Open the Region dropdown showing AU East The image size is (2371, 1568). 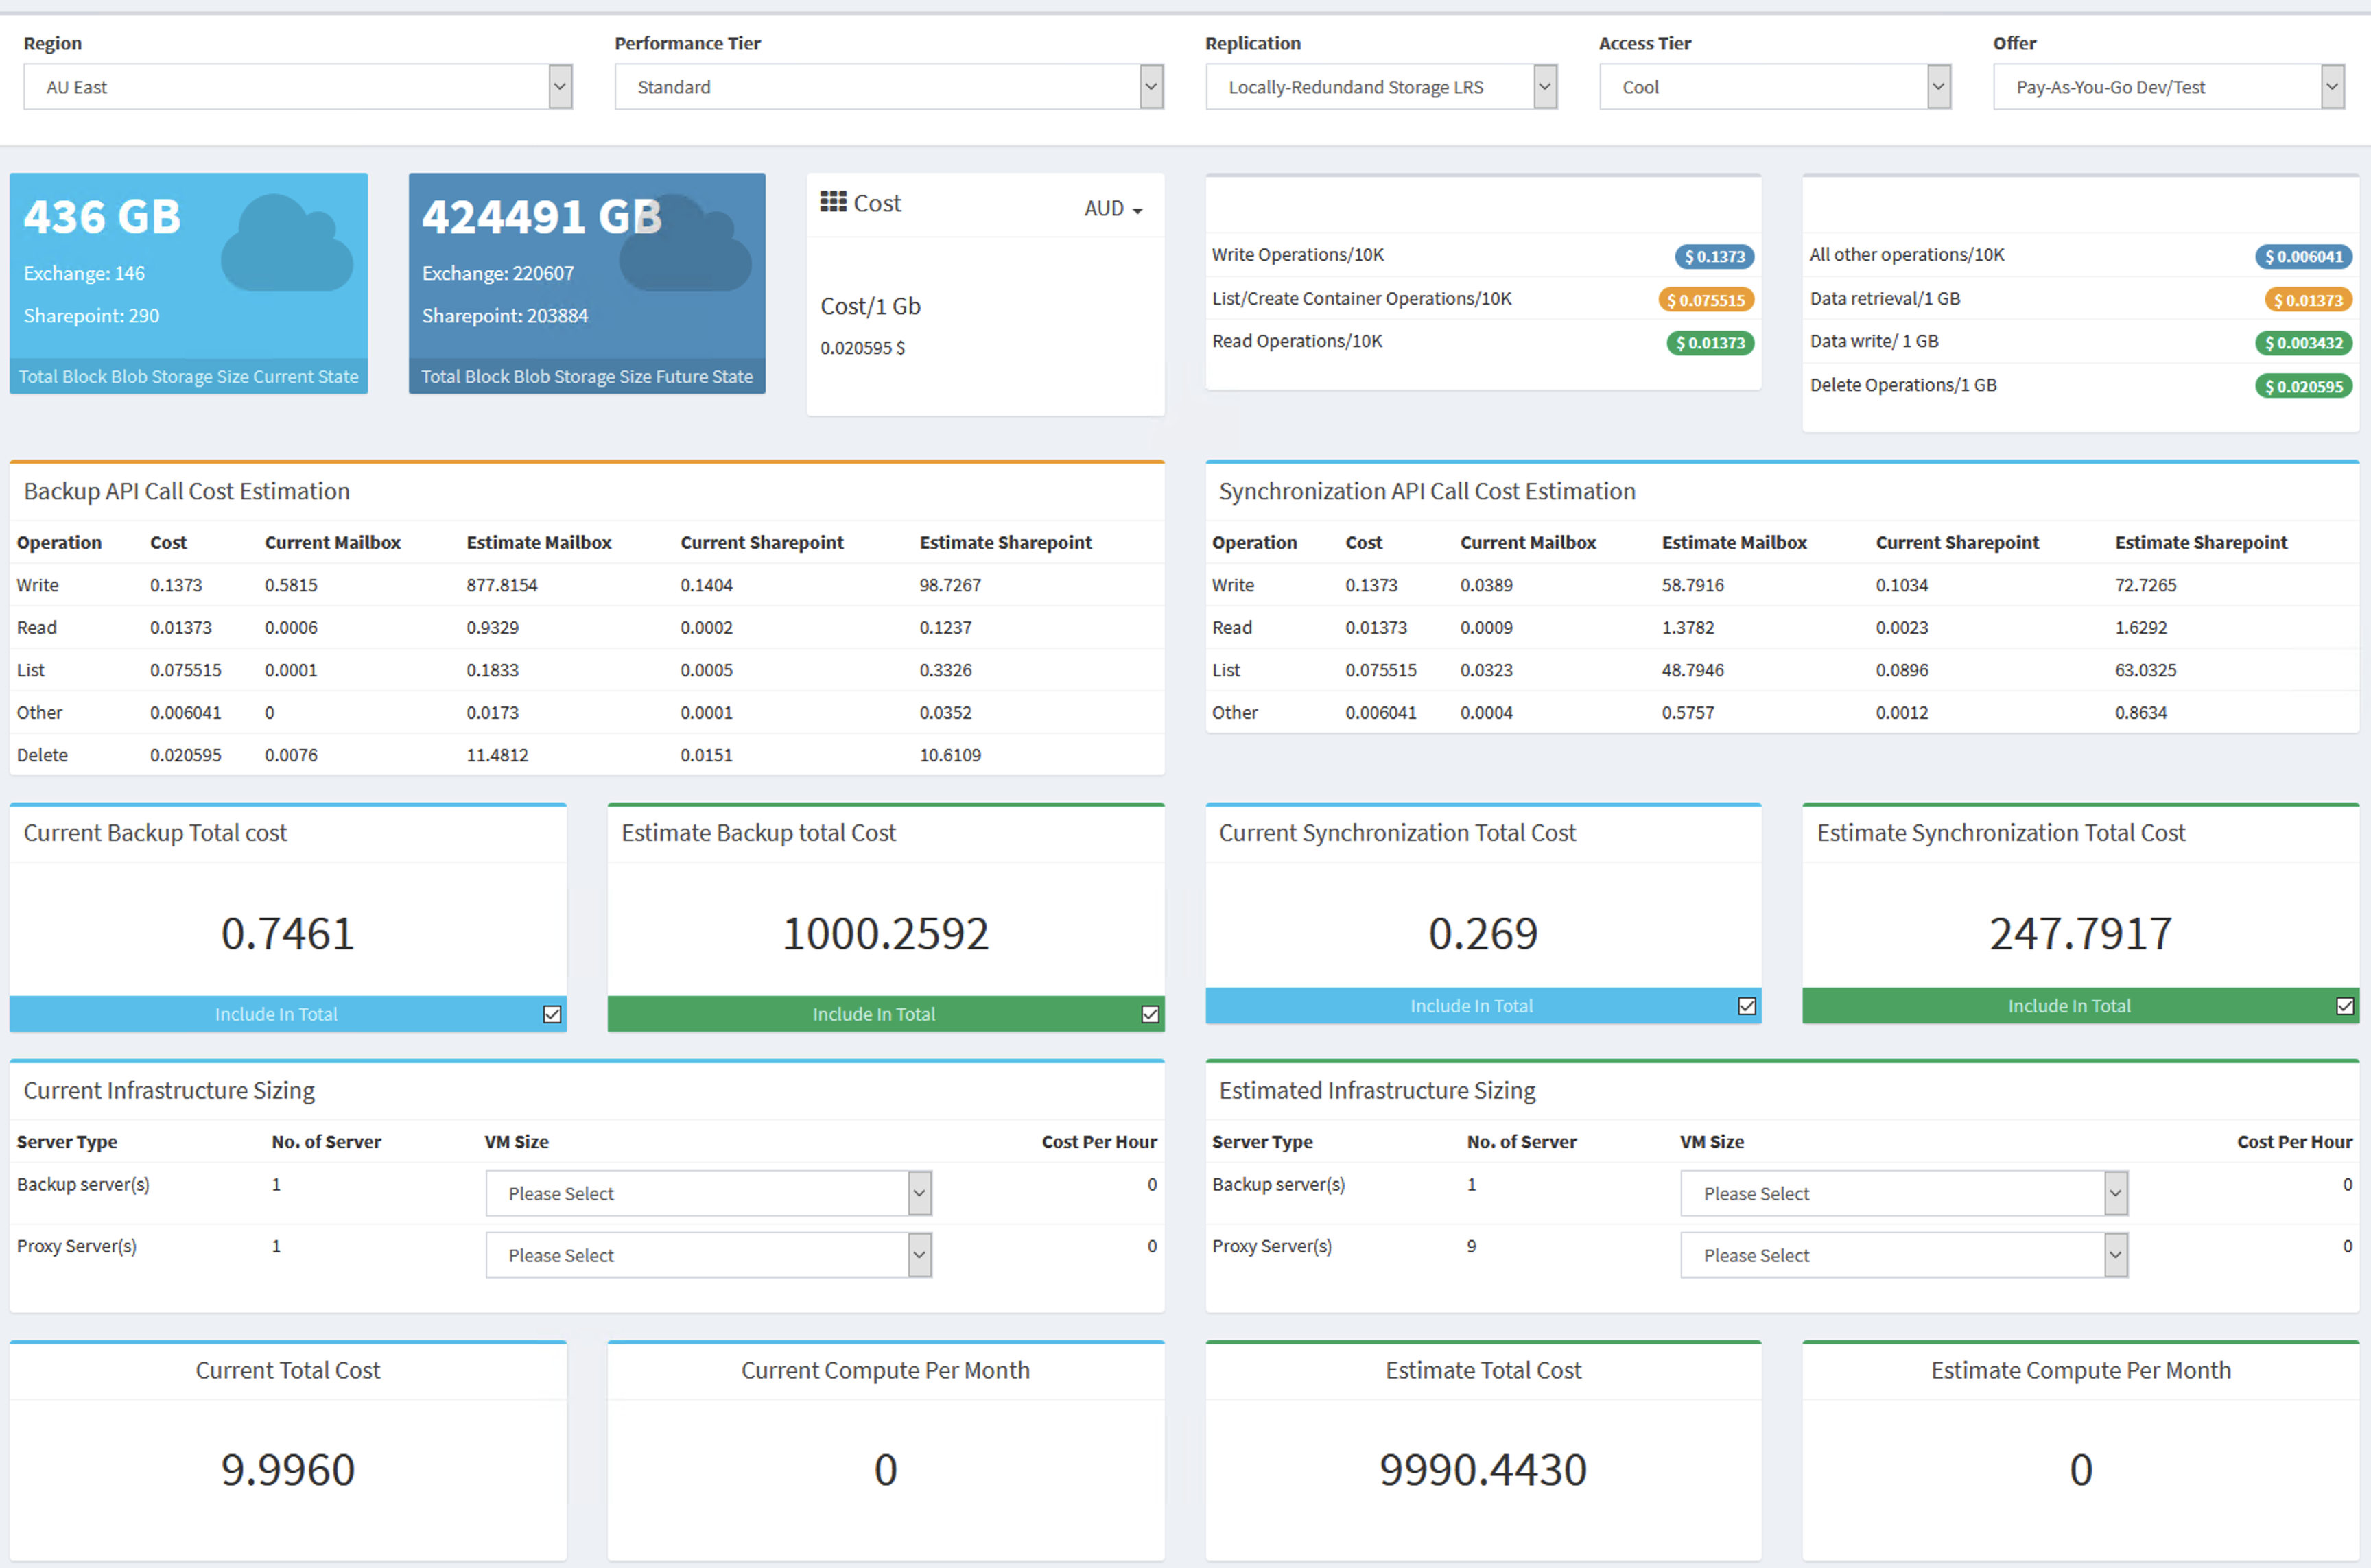(x=298, y=87)
